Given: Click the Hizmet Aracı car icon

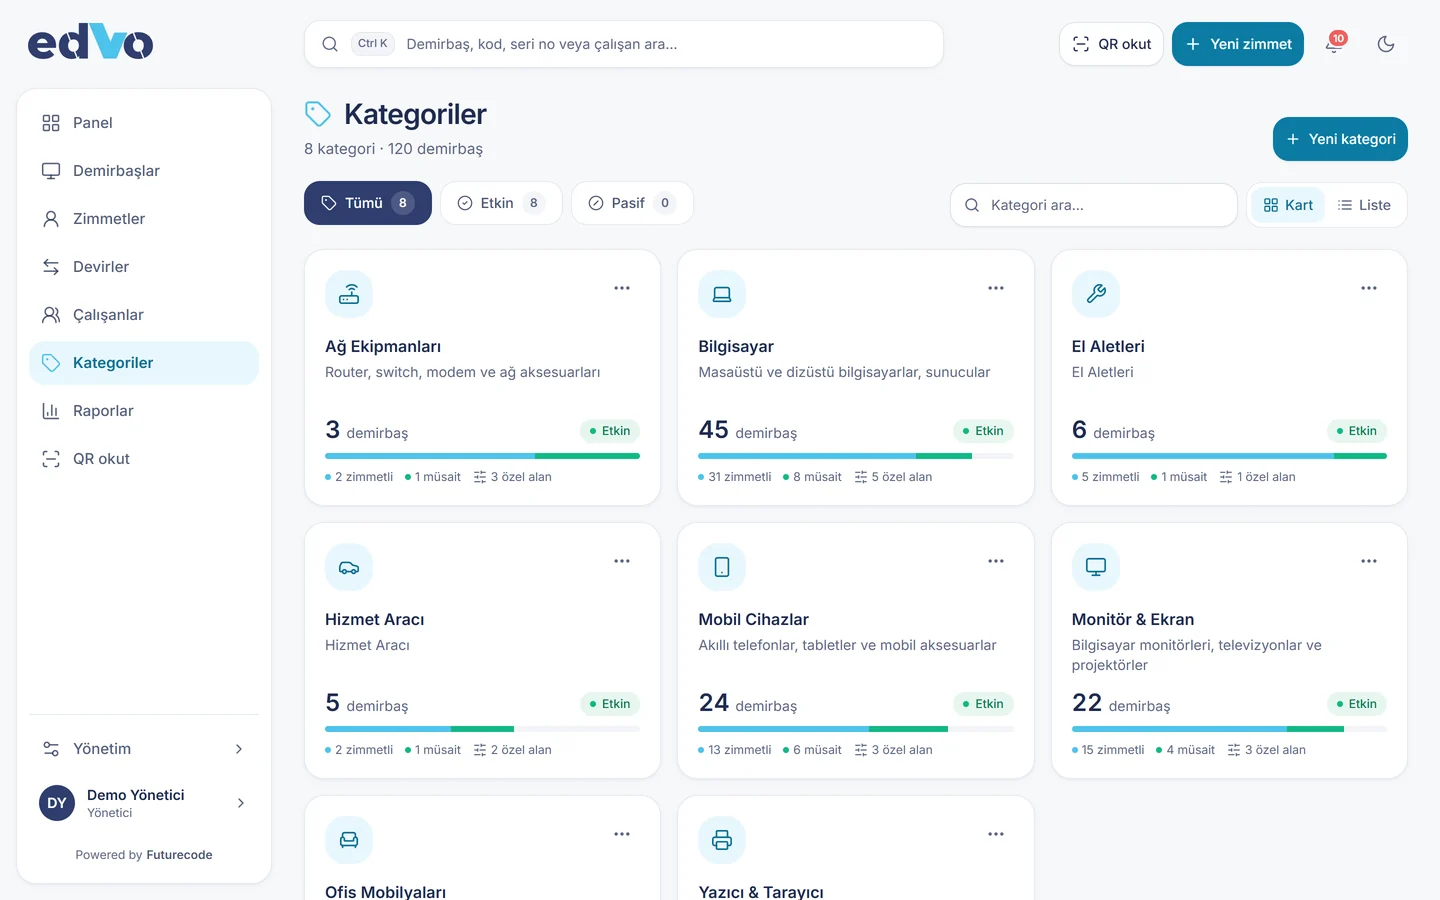Looking at the screenshot, I should click(349, 567).
